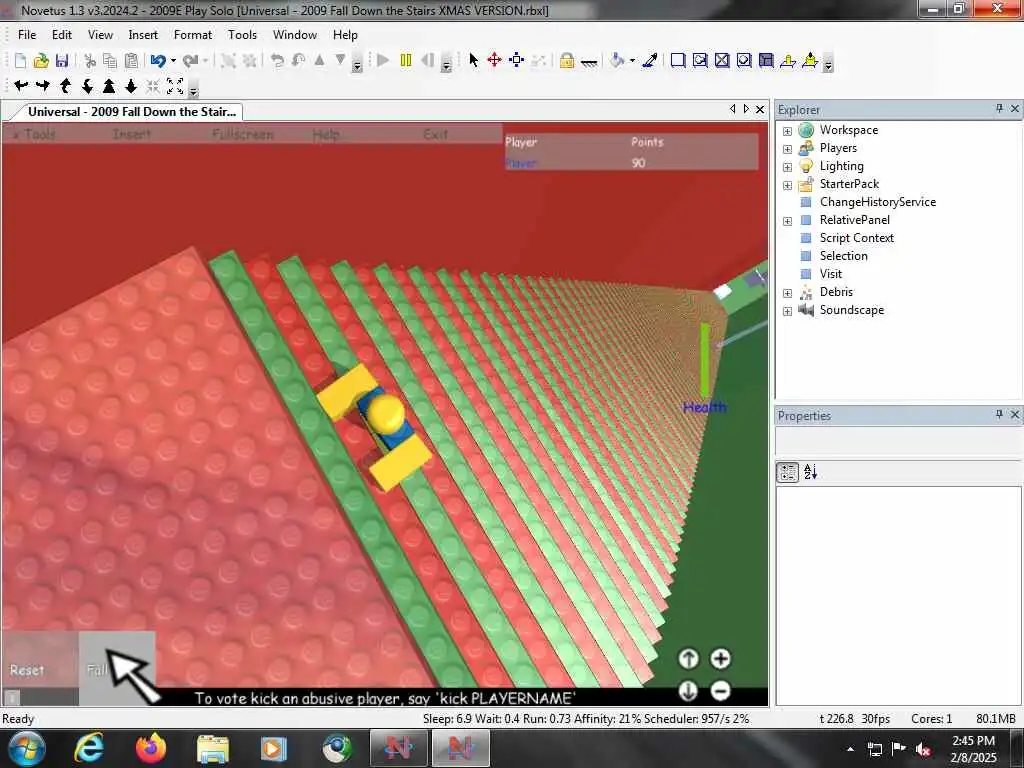The width and height of the screenshot is (1024, 768).
Task: Open the View menu
Action: (x=101, y=35)
